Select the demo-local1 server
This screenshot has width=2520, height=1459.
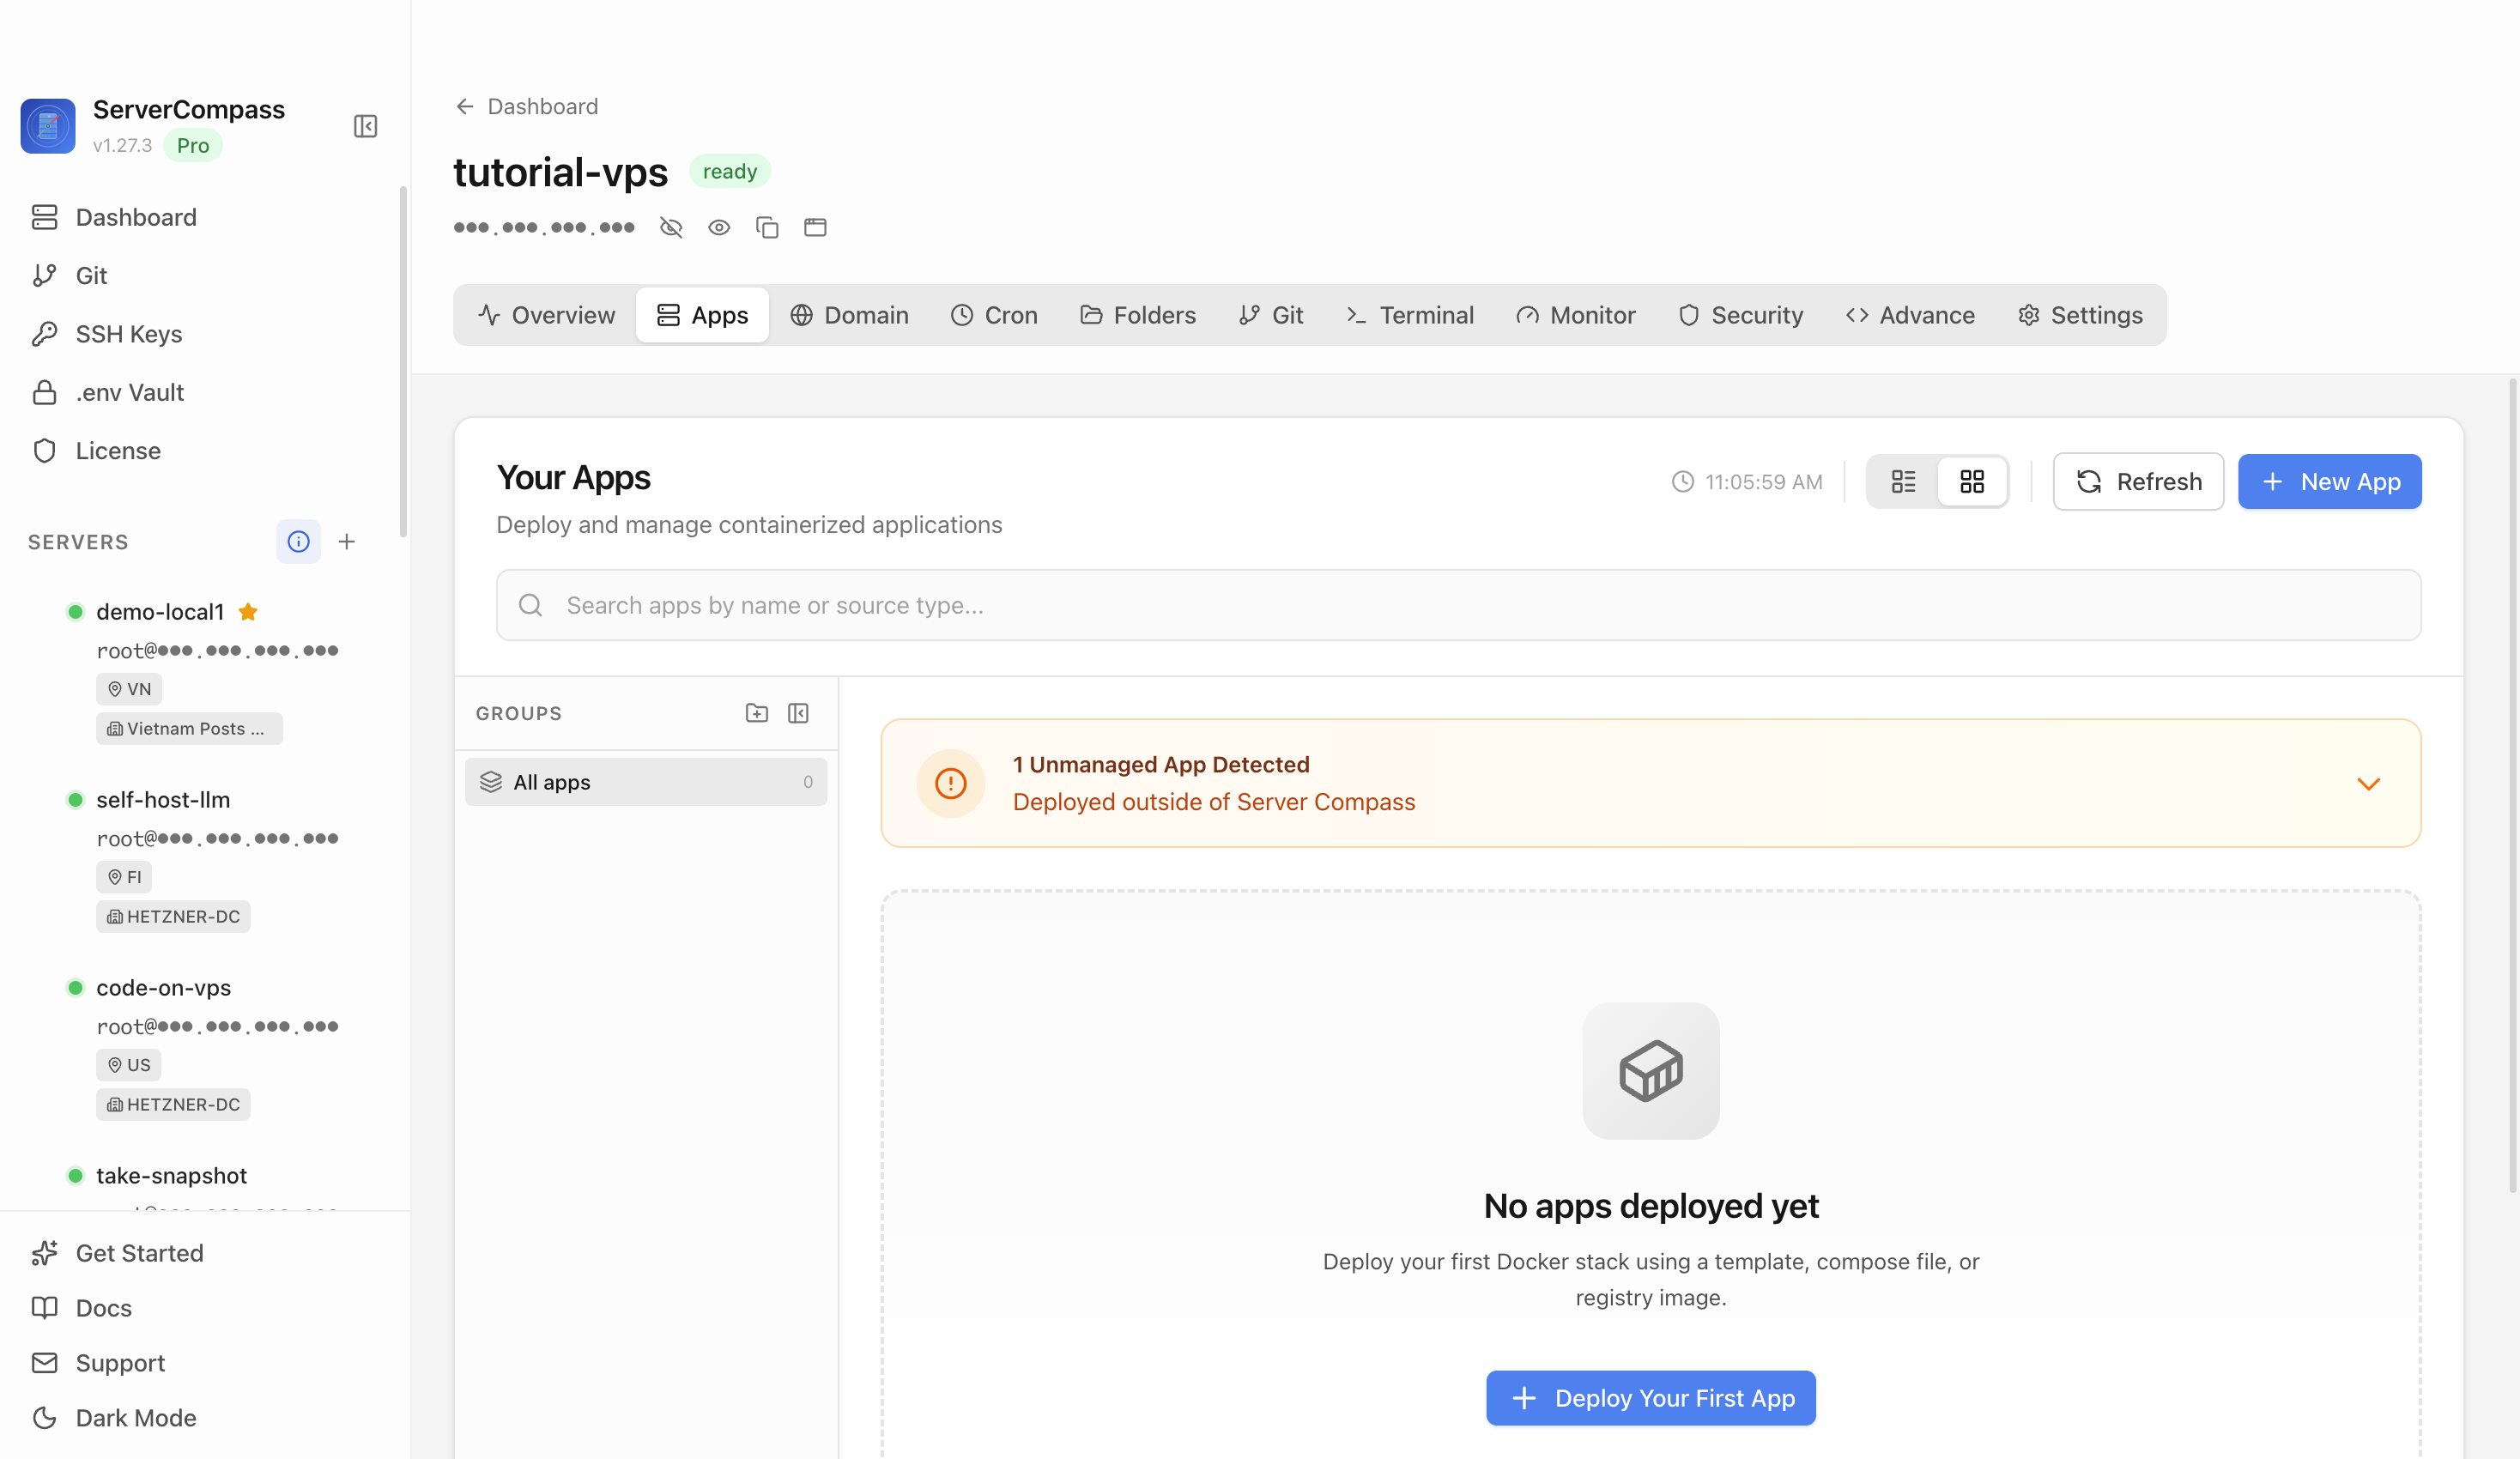pyautogui.click(x=160, y=612)
